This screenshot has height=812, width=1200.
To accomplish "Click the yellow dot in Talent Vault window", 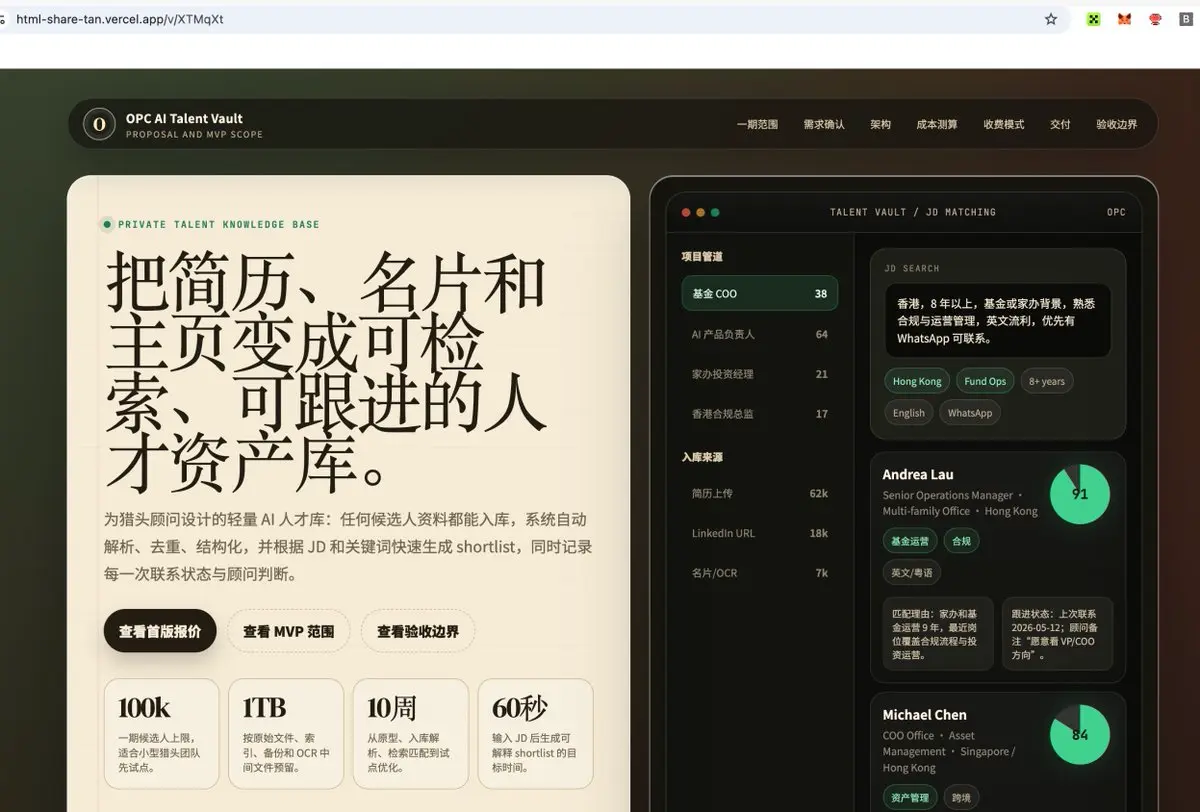I will (x=701, y=212).
